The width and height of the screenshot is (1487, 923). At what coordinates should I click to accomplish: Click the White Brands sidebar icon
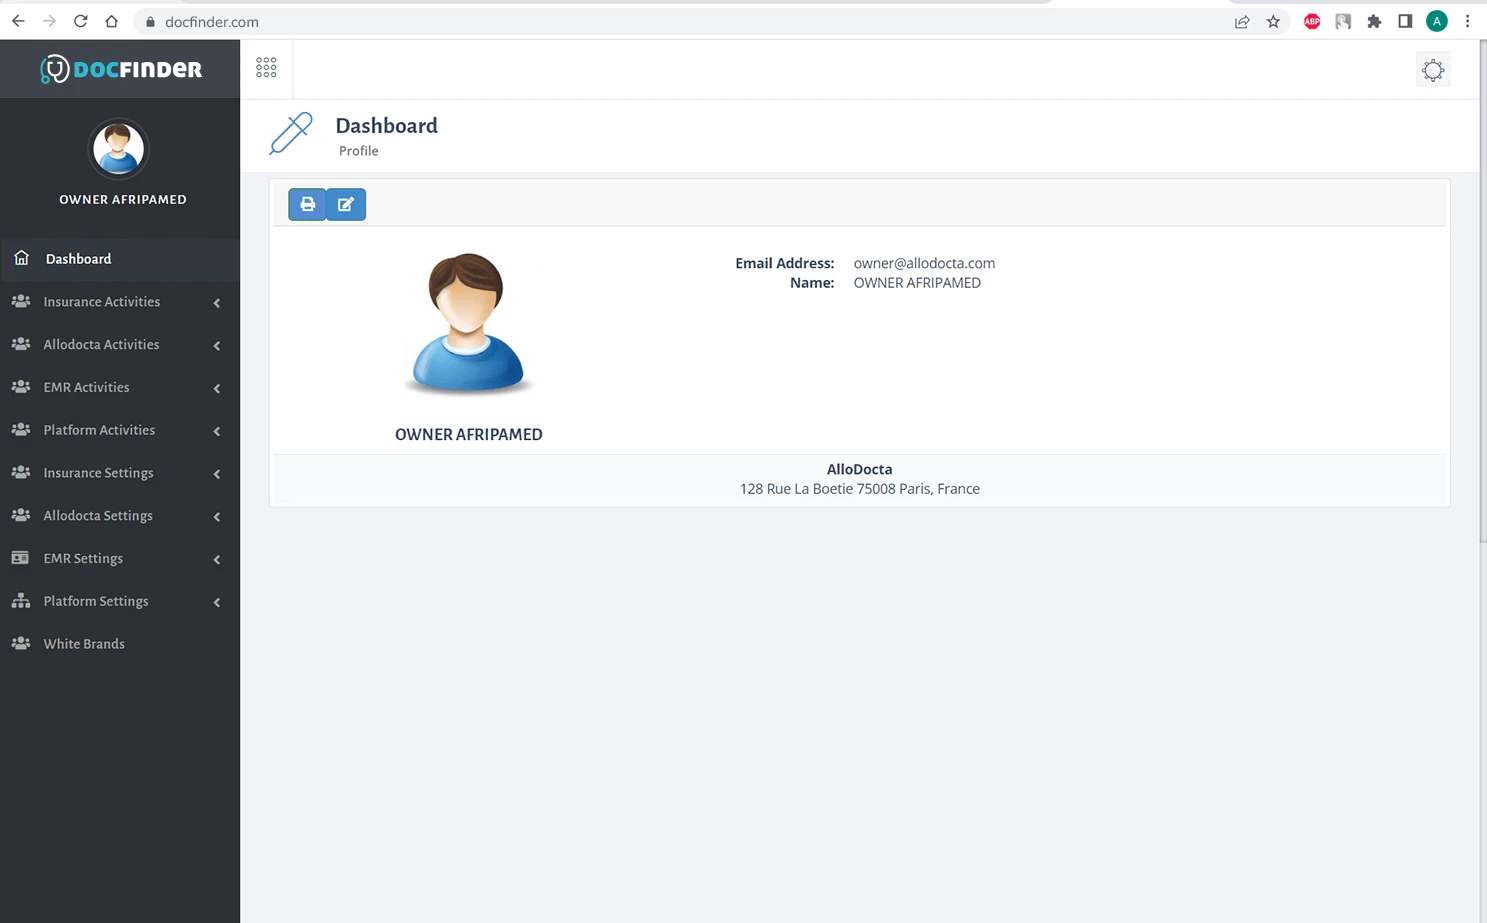[21, 643]
